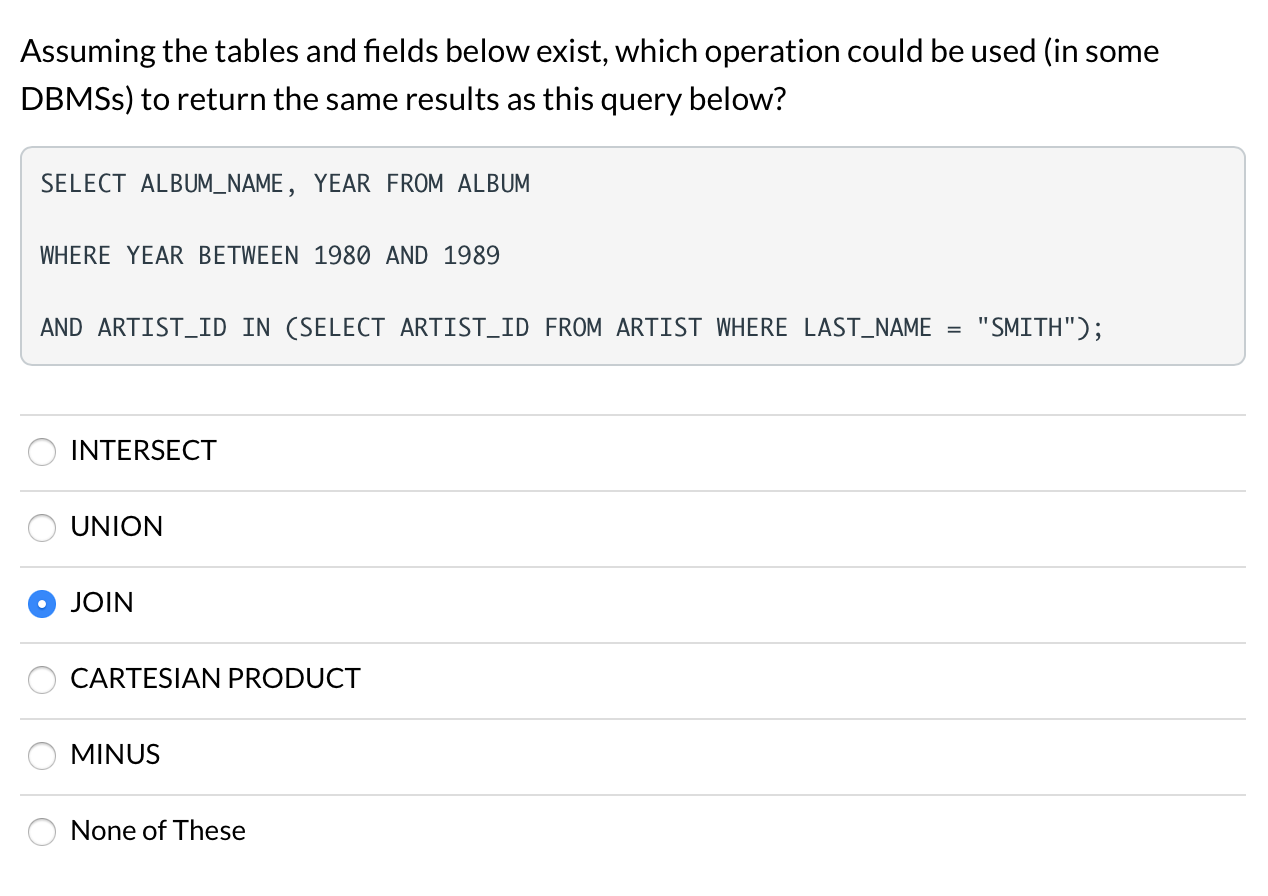
Task: Click the row containing MINUS option
Action: (632, 755)
